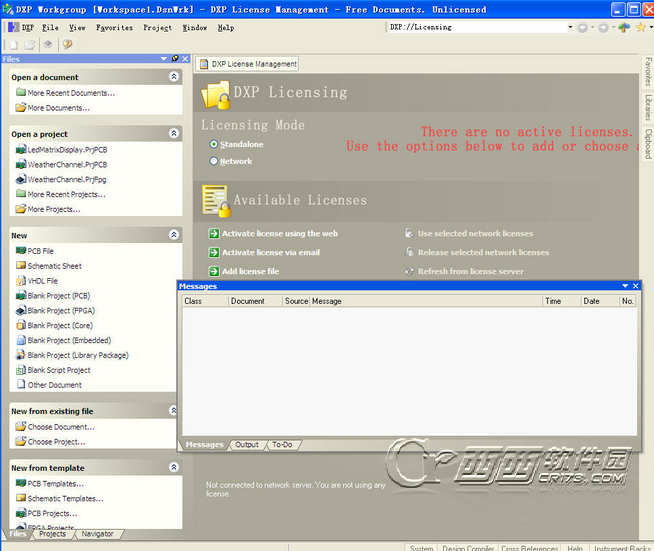Open the Favorites menu

(114, 28)
